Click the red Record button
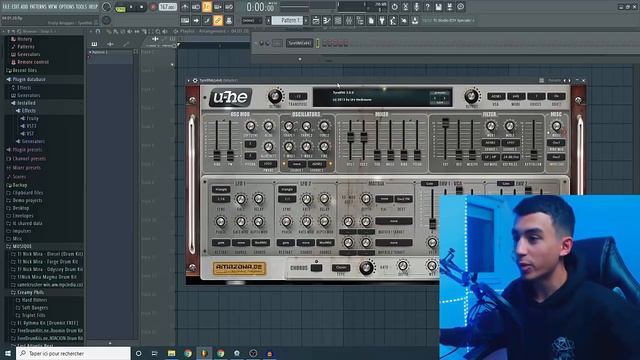 pyautogui.click(x=153, y=7)
